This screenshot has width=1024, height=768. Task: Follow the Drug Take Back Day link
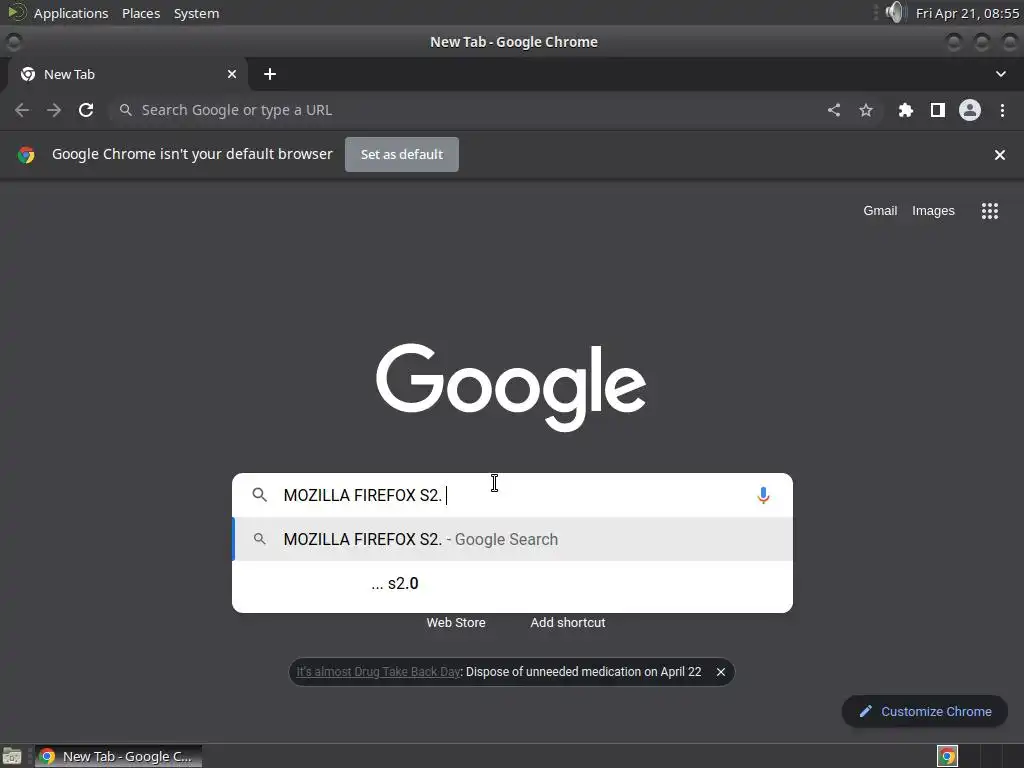coord(378,672)
